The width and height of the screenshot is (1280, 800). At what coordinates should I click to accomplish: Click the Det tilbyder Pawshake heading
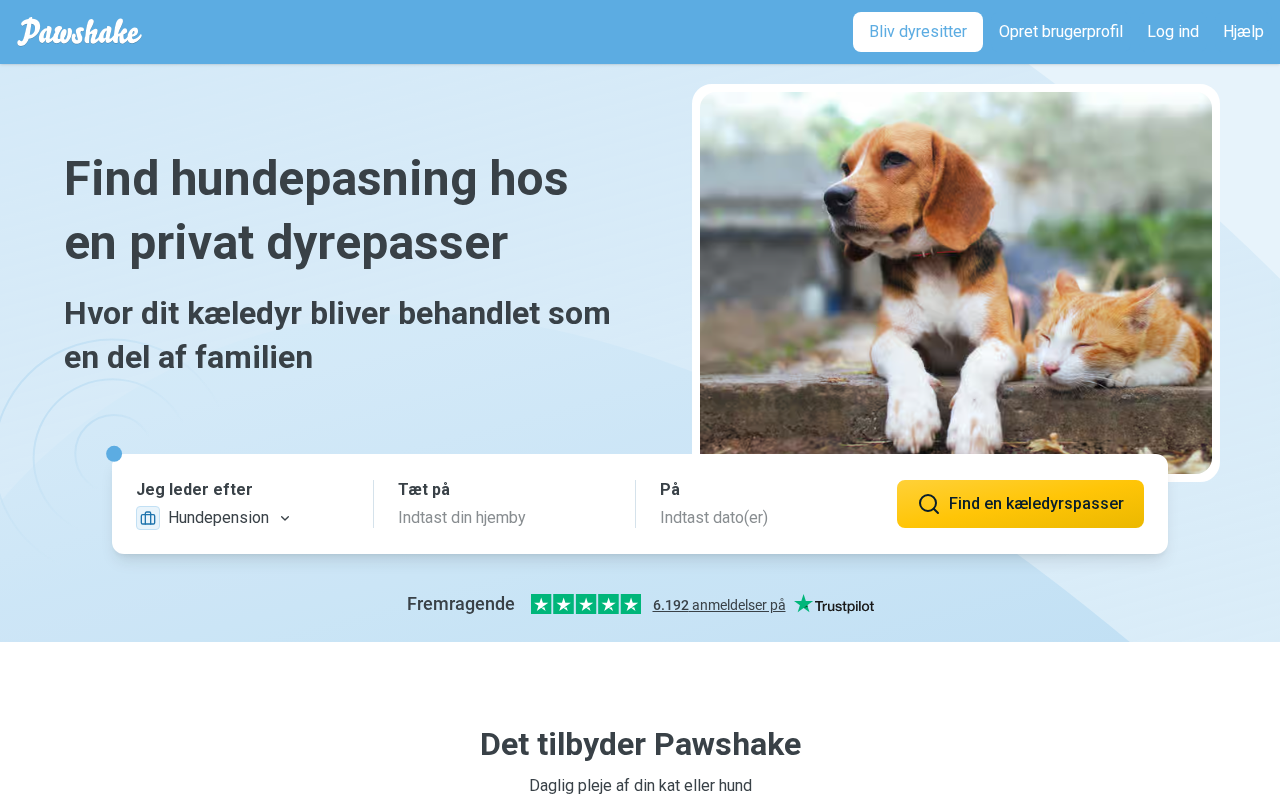coord(640,744)
